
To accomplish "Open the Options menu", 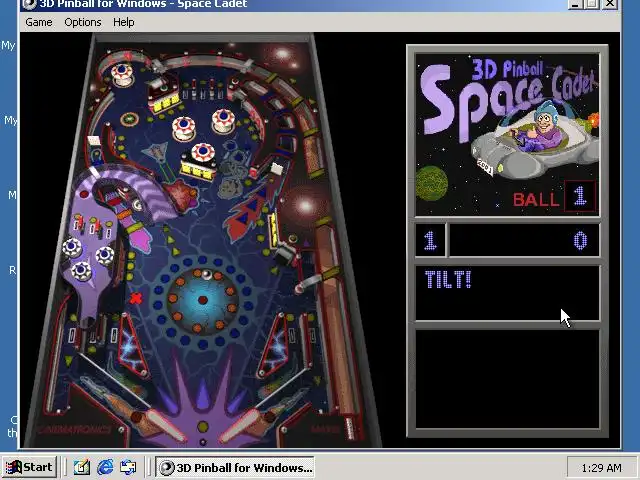I will click(x=83, y=22).
